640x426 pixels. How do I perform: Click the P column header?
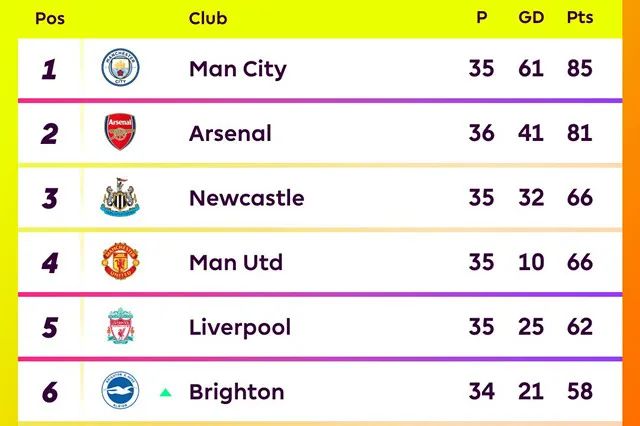click(482, 18)
